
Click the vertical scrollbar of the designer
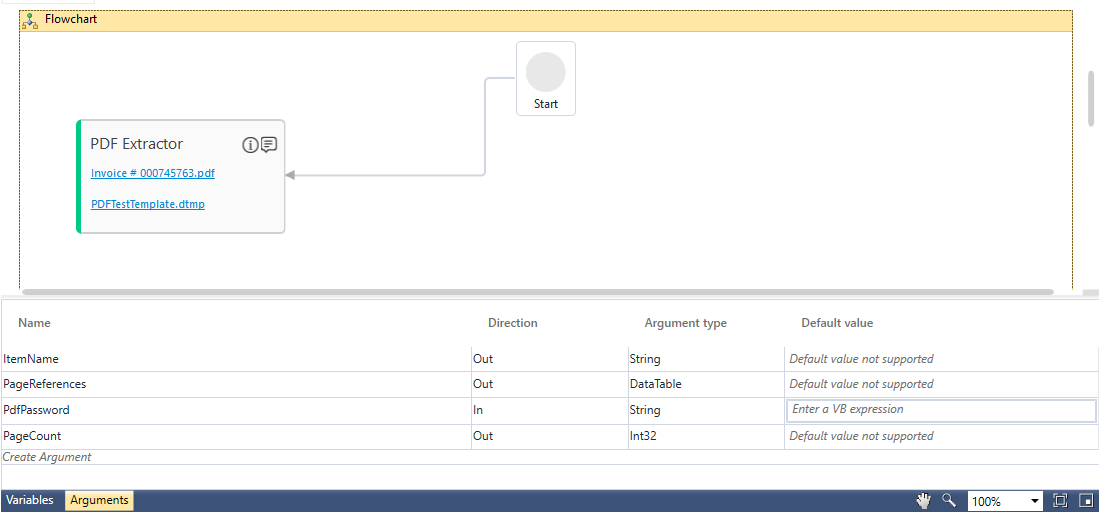click(x=1091, y=98)
